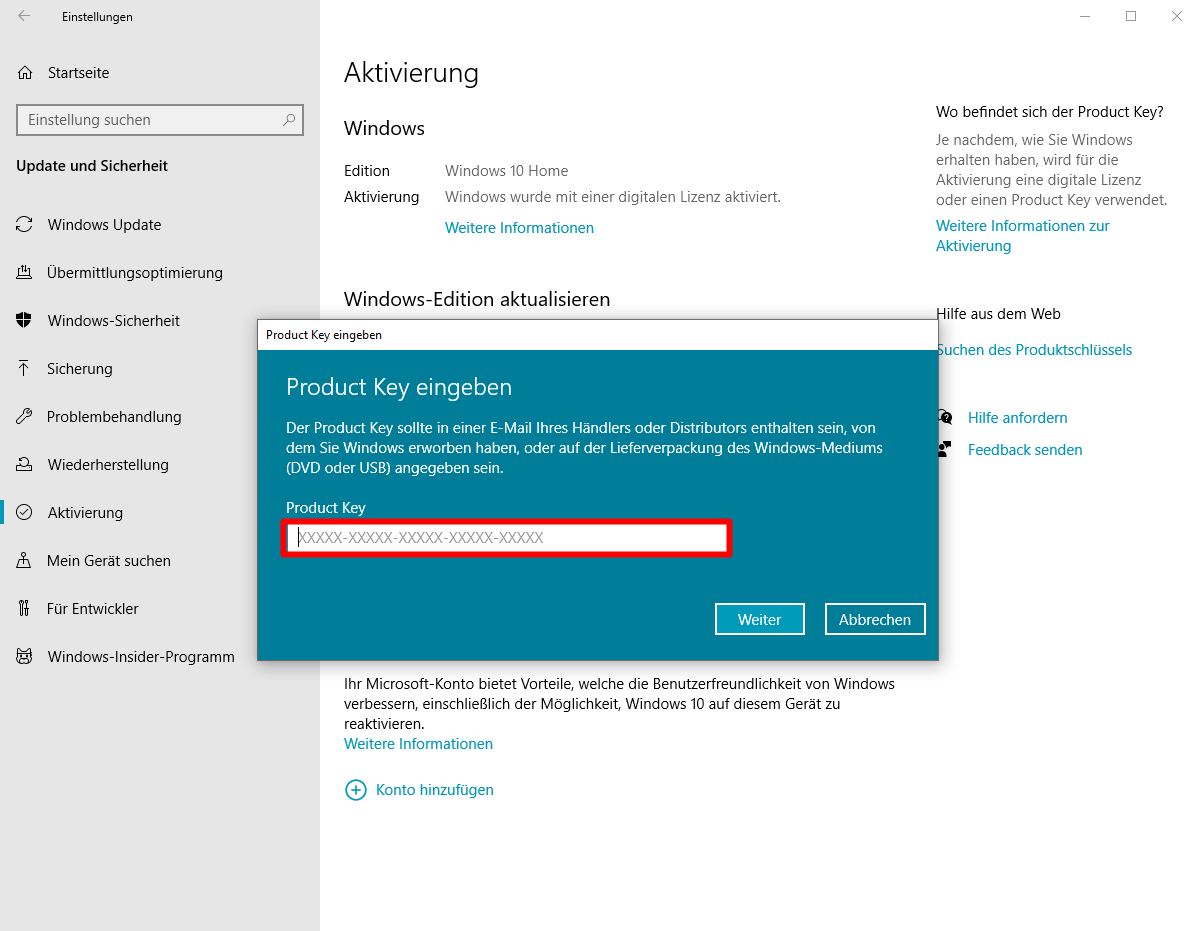
Task: Click the search magnifier icon
Action: 289,120
